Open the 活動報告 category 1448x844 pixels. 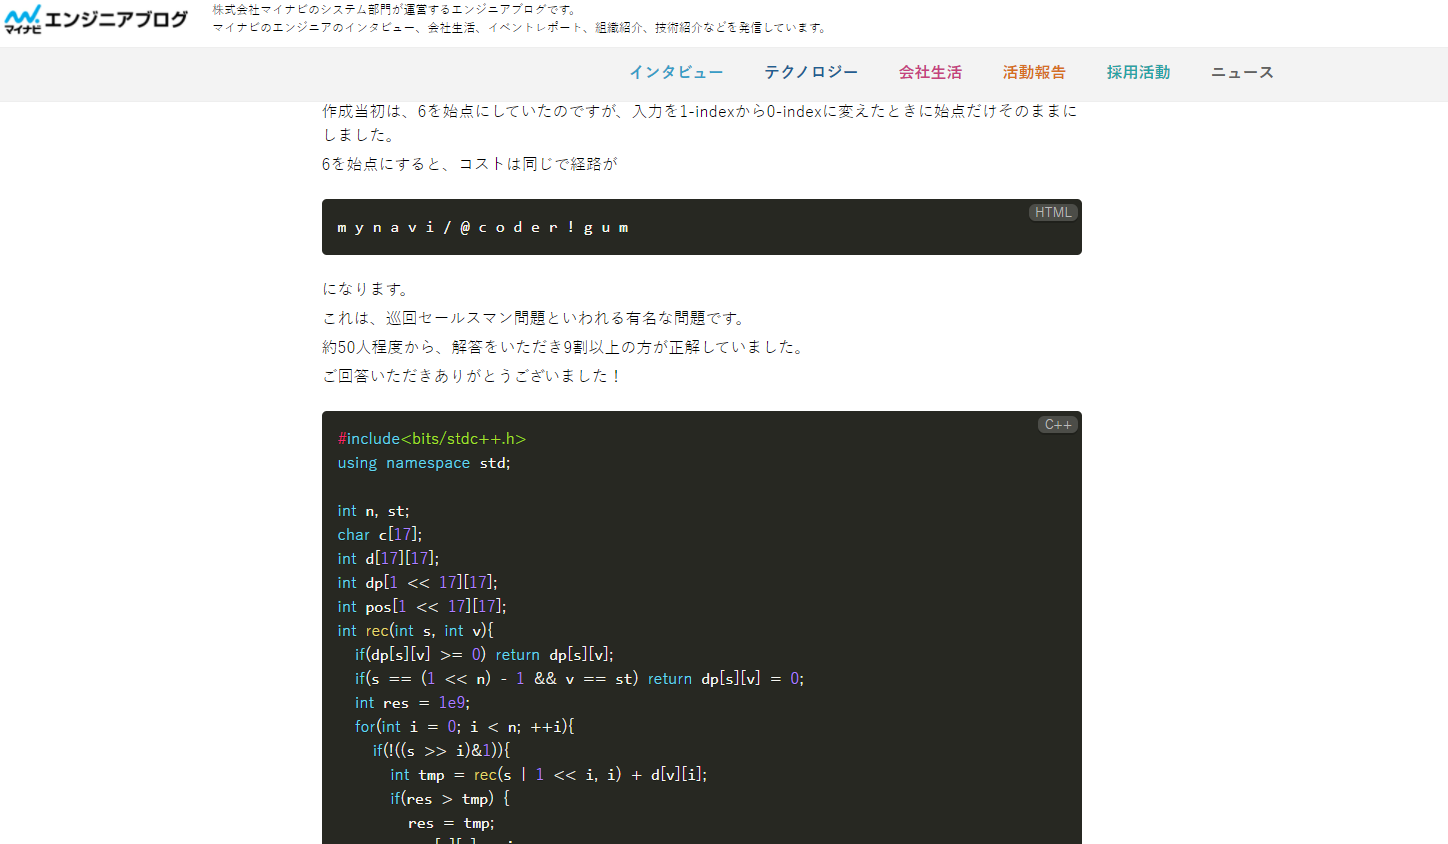[1034, 72]
